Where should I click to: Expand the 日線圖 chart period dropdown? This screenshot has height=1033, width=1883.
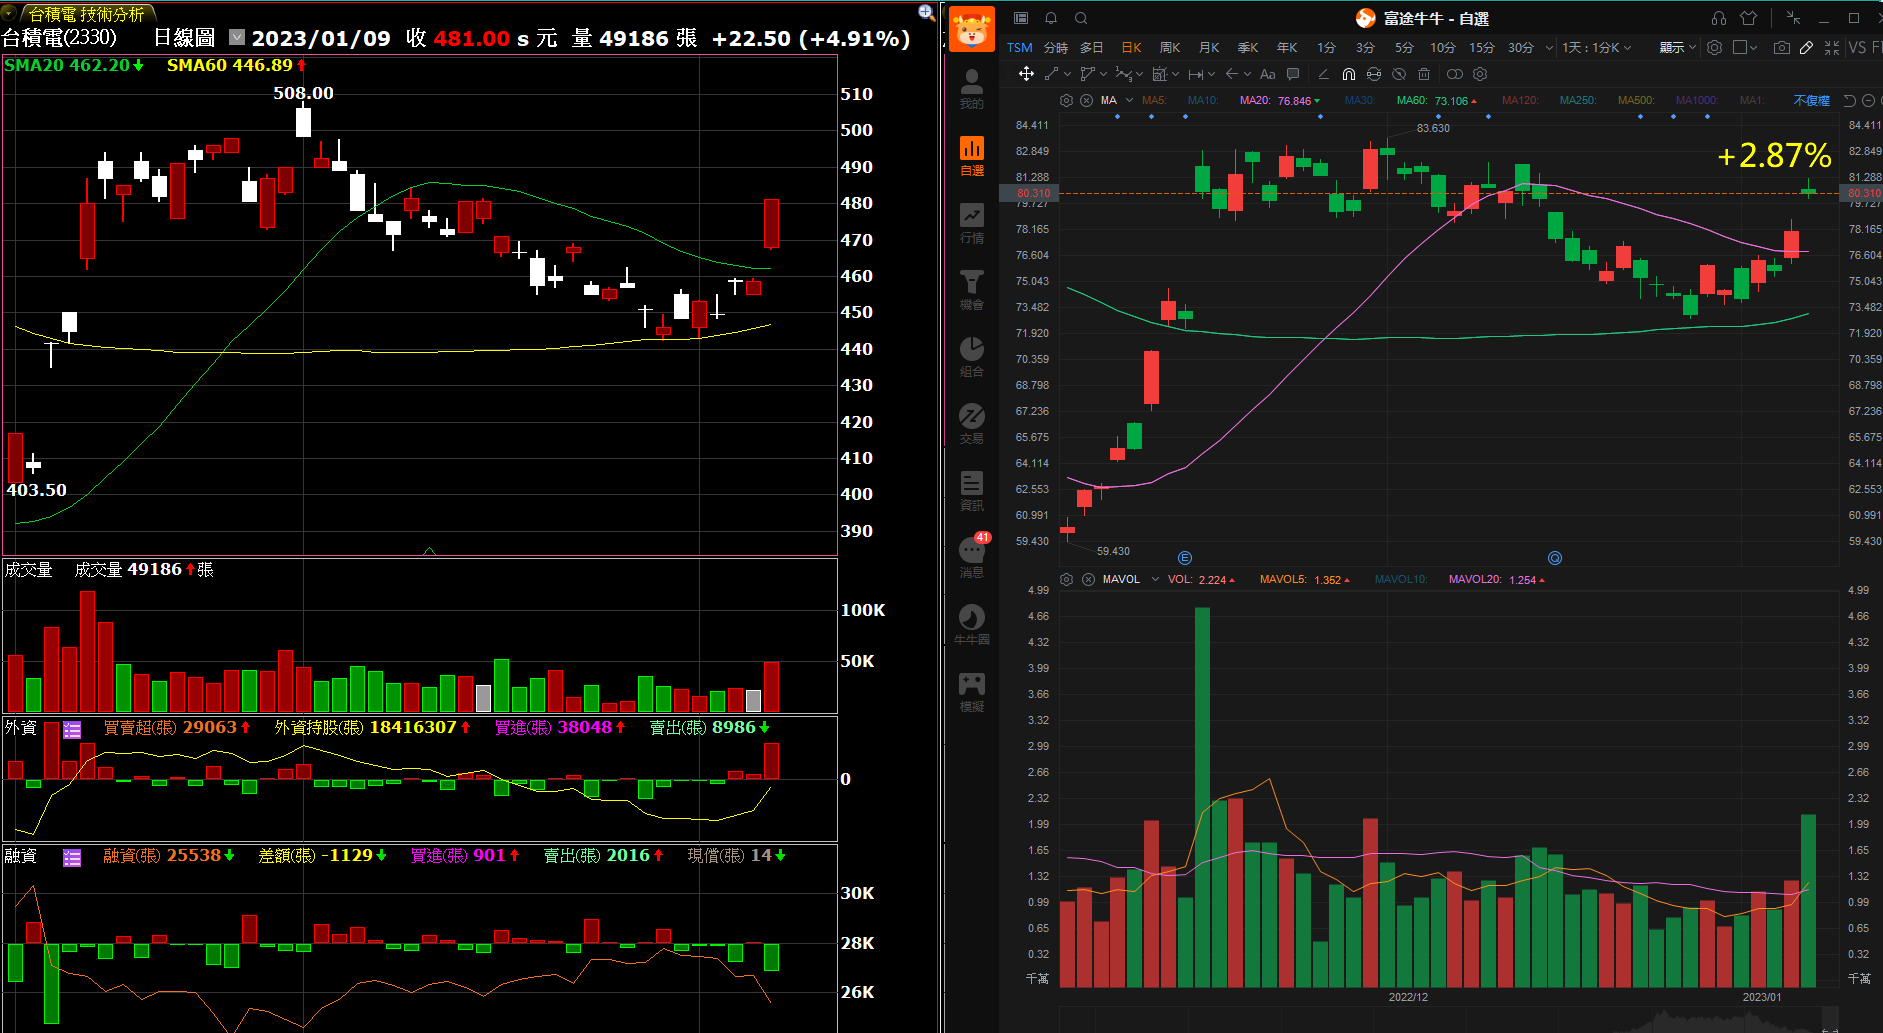tap(236, 37)
